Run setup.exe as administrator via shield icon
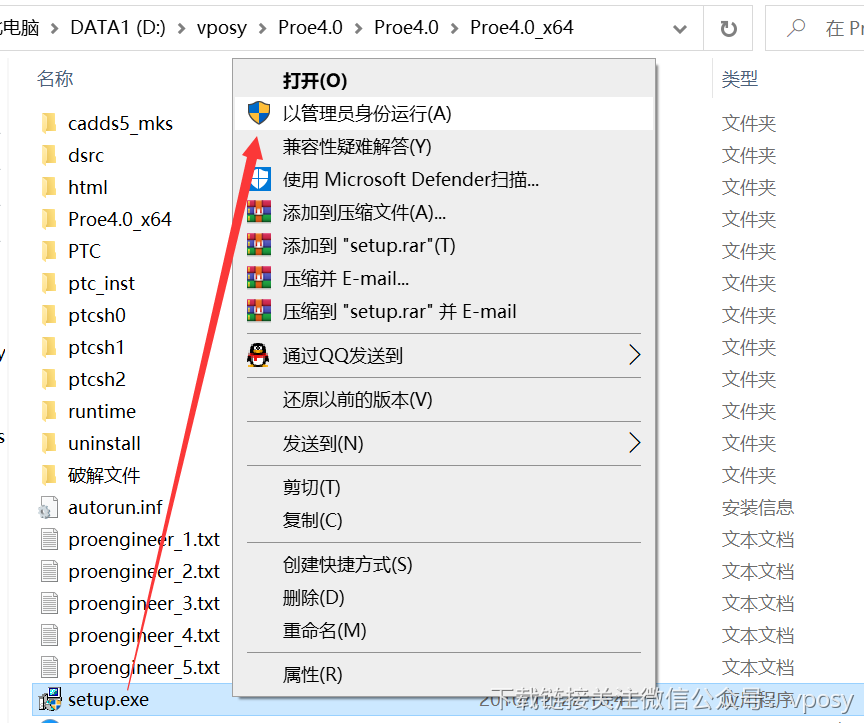The height and width of the screenshot is (723, 864). [x=258, y=112]
